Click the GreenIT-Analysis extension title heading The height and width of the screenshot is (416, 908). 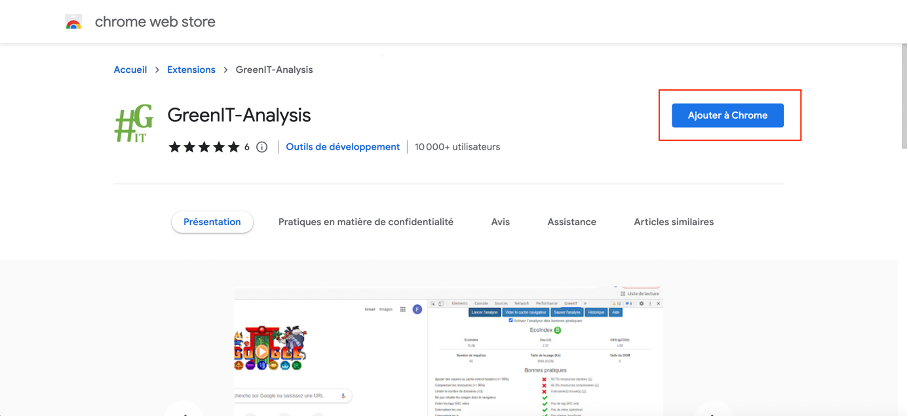[x=239, y=115]
